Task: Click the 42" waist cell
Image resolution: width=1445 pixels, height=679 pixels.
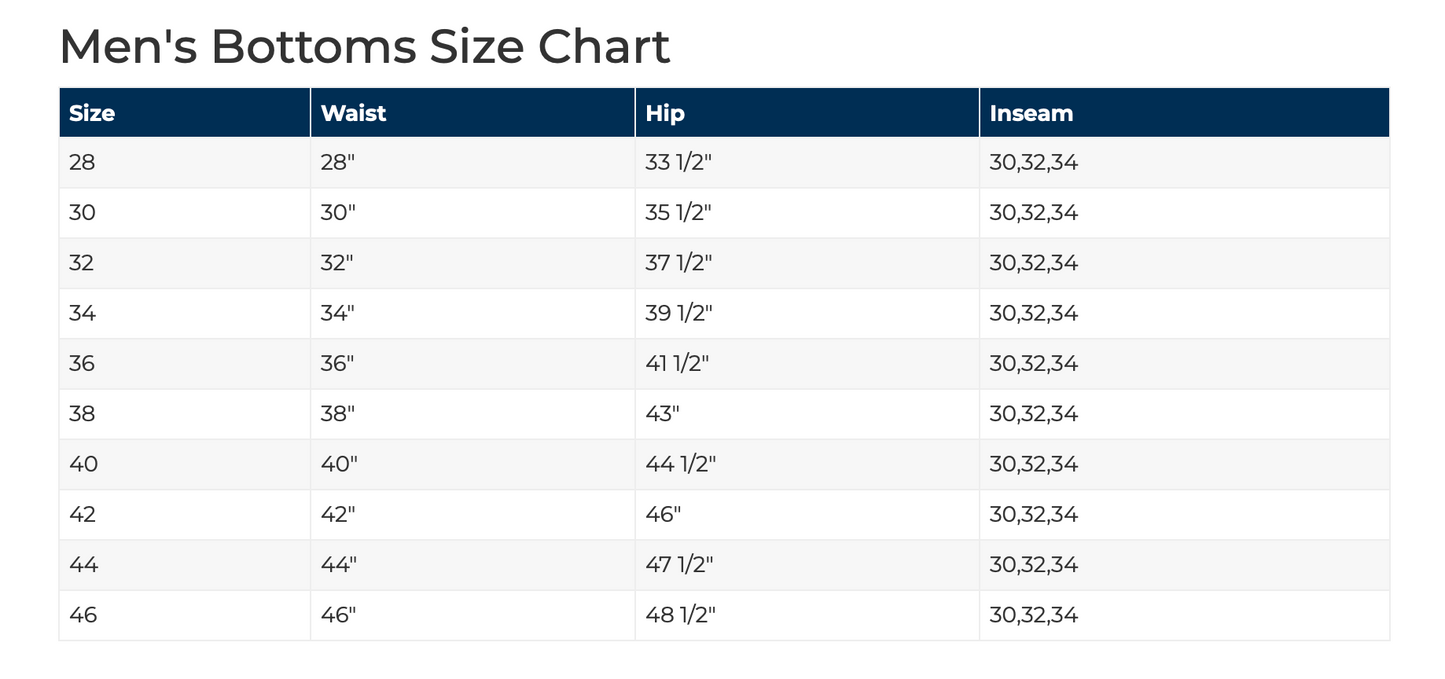Action: [x=338, y=514]
